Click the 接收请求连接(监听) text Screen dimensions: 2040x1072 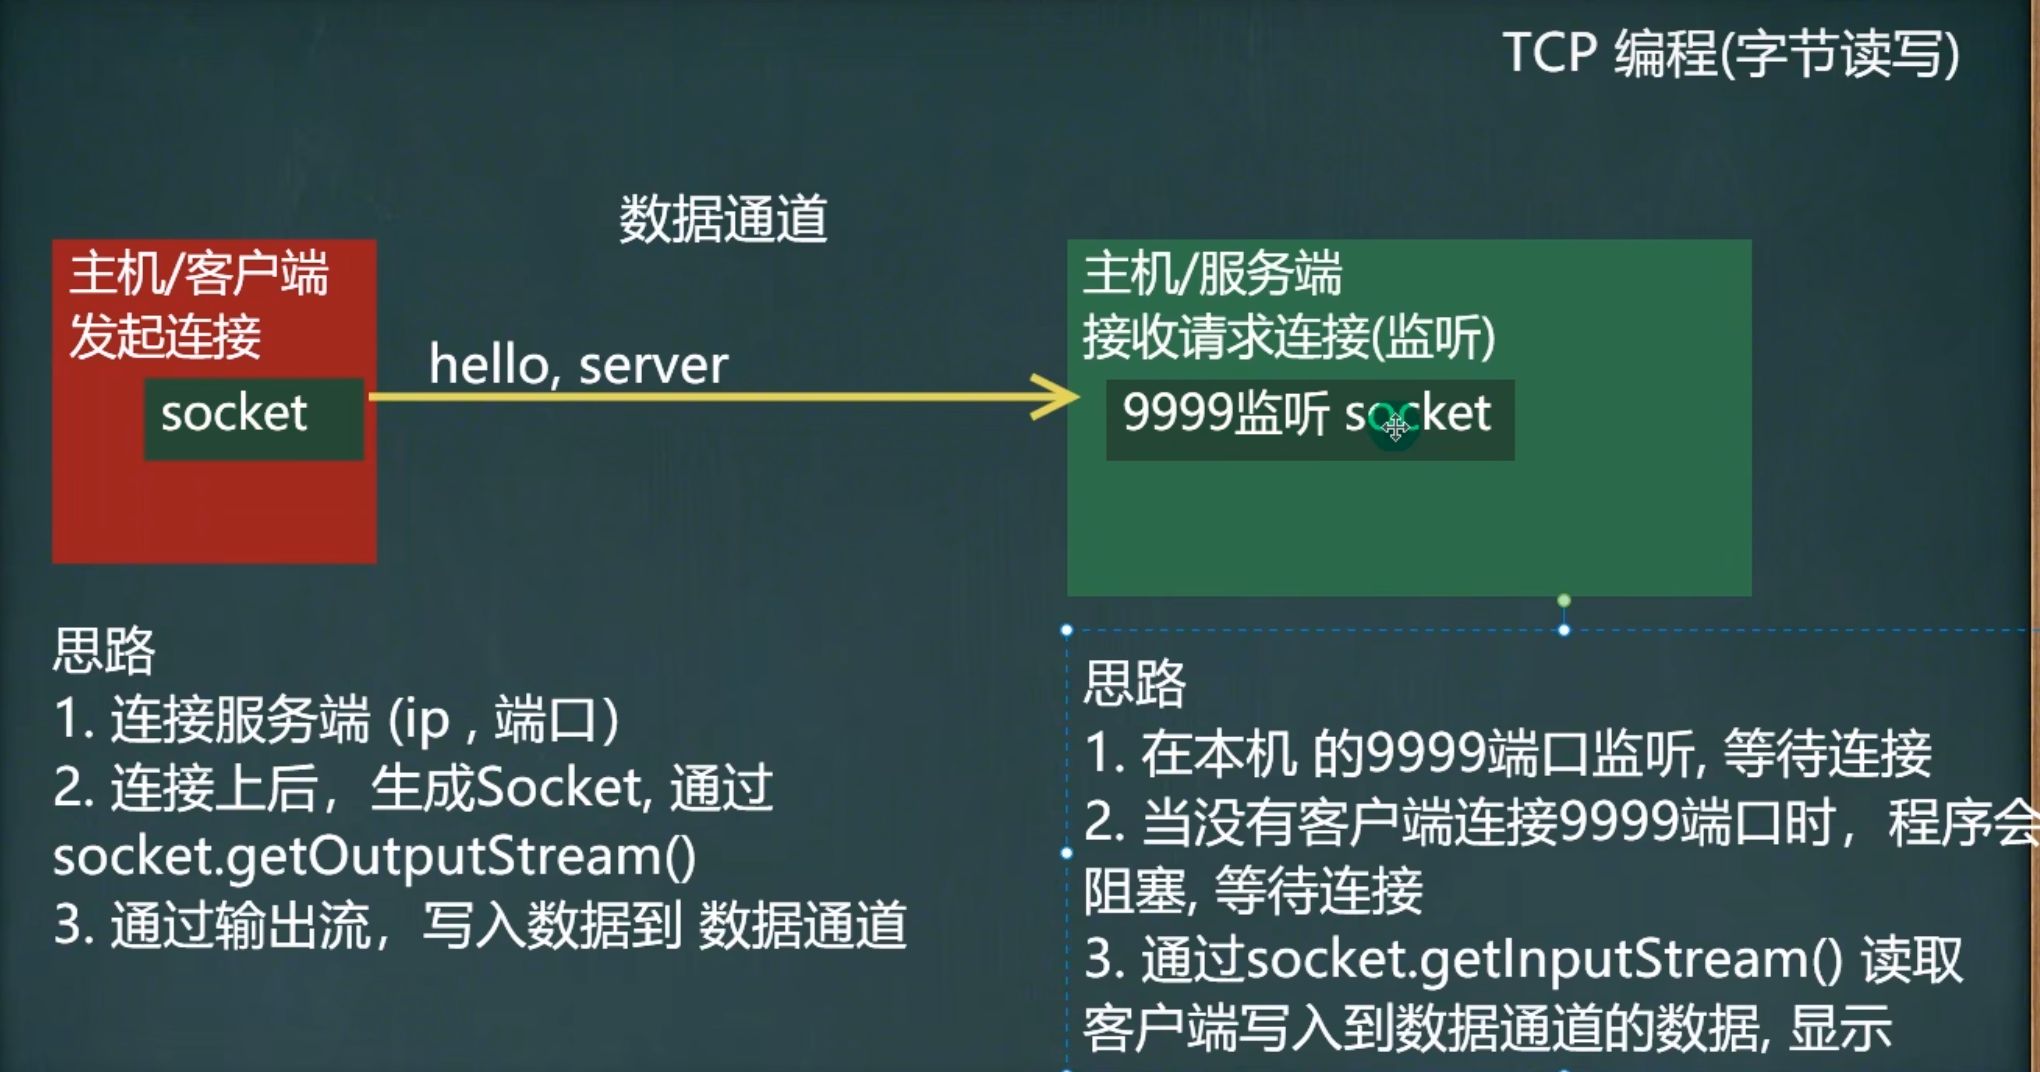tap(1289, 336)
